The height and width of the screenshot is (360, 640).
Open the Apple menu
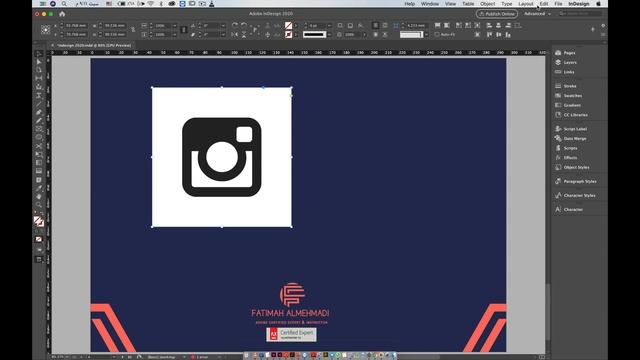[598, 4]
